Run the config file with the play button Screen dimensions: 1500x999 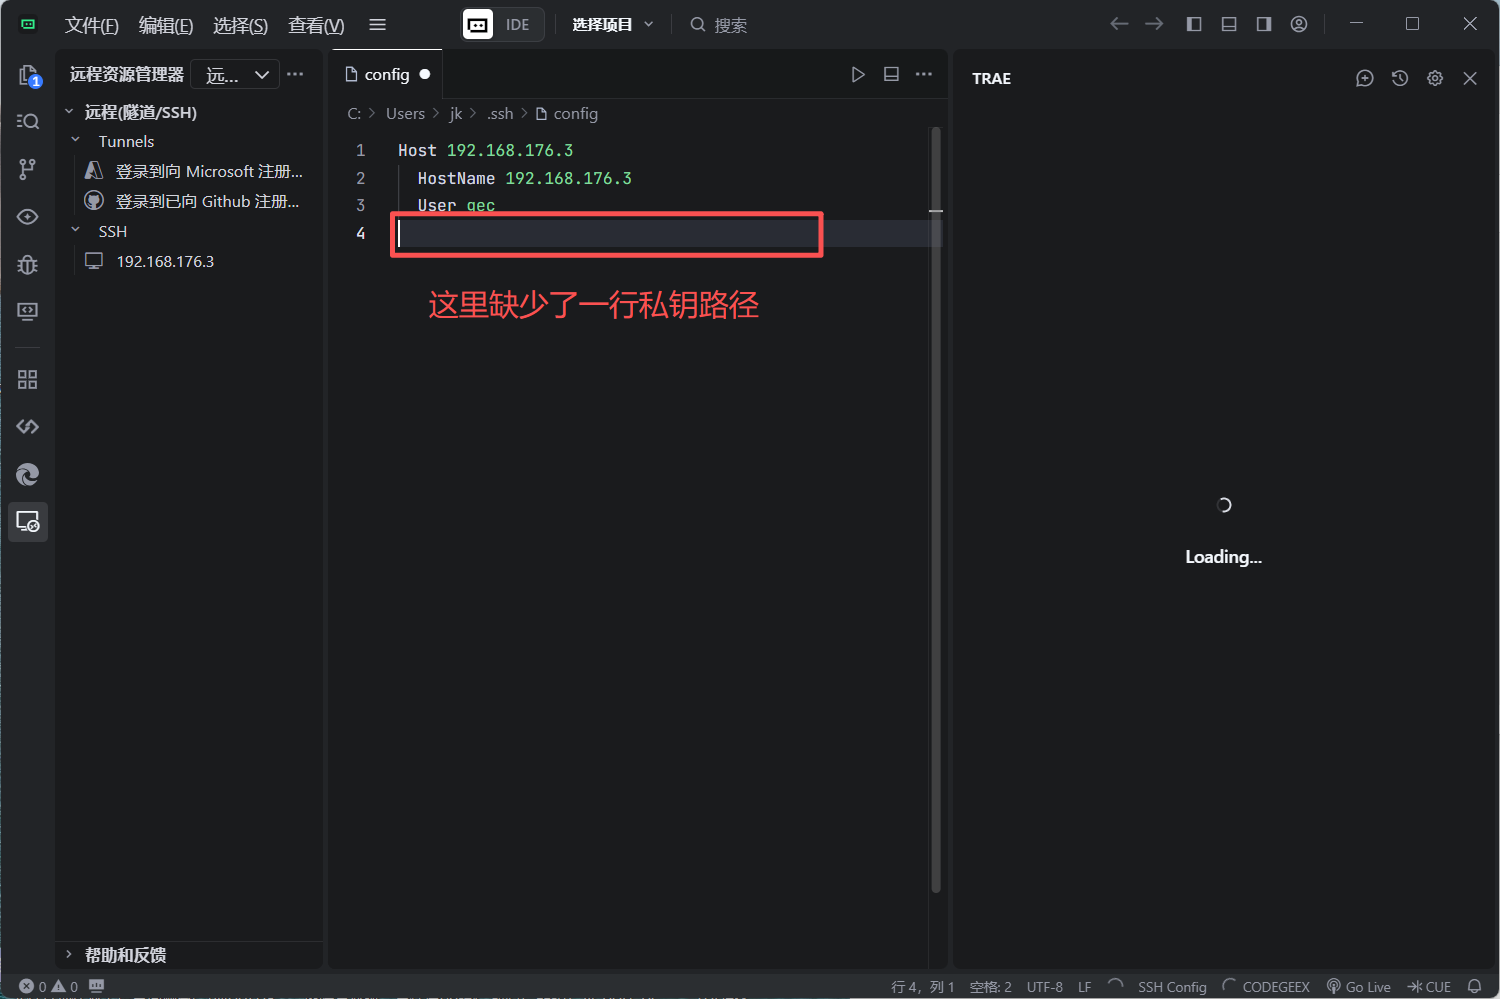[857, 73]
